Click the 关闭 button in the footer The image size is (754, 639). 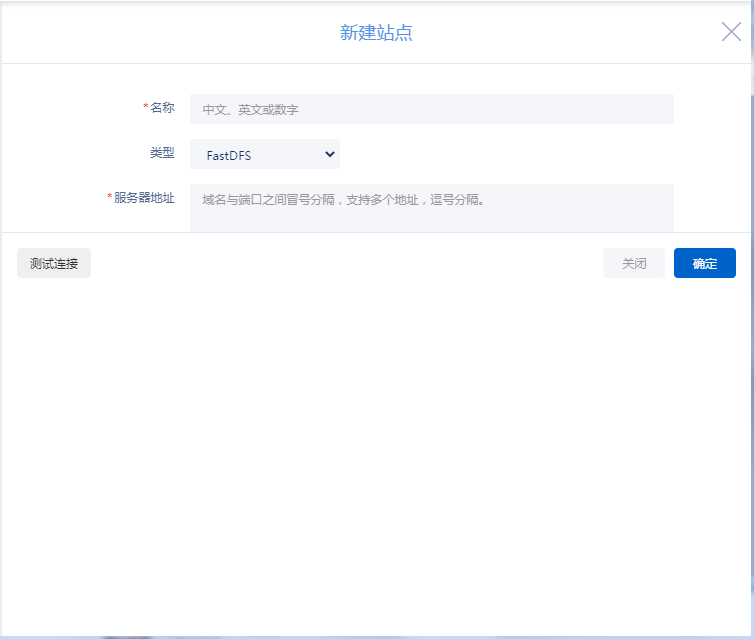[633, 263]
